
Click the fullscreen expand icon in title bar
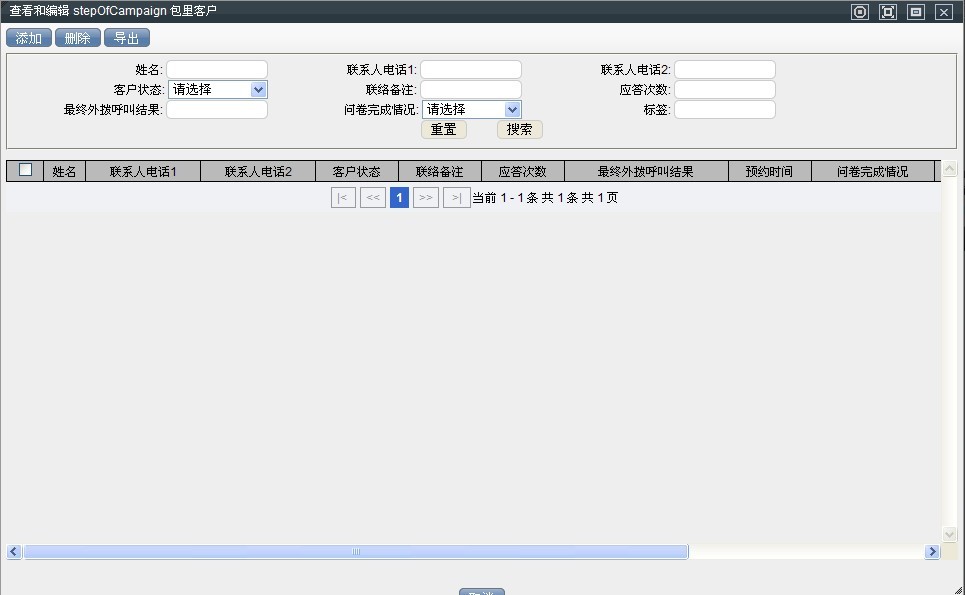(887, 12)
